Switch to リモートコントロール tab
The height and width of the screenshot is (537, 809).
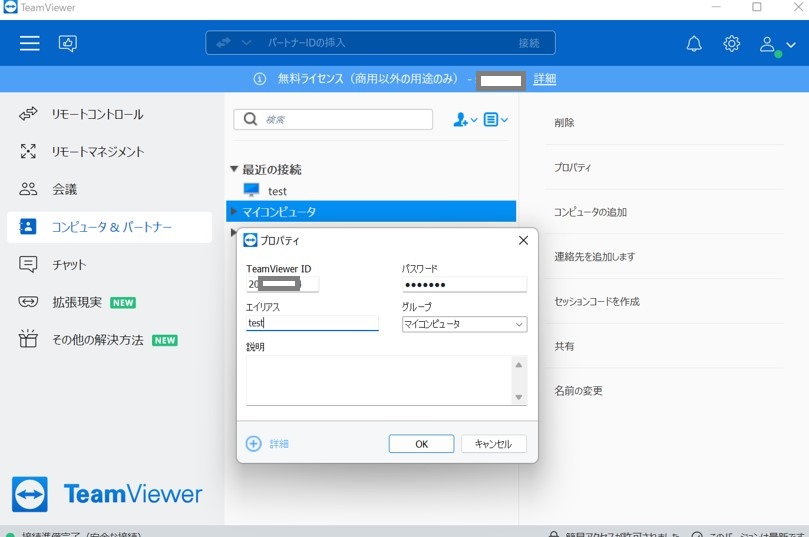tap(97, 114)
